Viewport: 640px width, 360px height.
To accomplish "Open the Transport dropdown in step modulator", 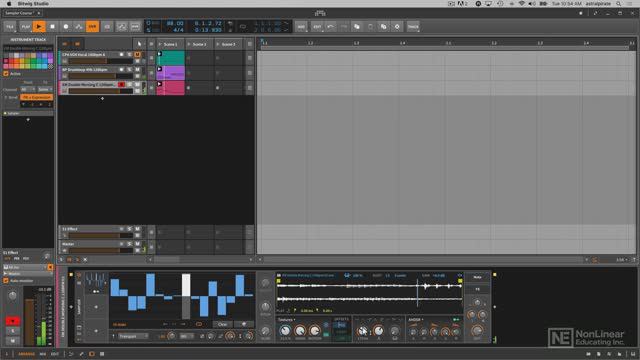I will pyautogui.click(x=133, y=336).
